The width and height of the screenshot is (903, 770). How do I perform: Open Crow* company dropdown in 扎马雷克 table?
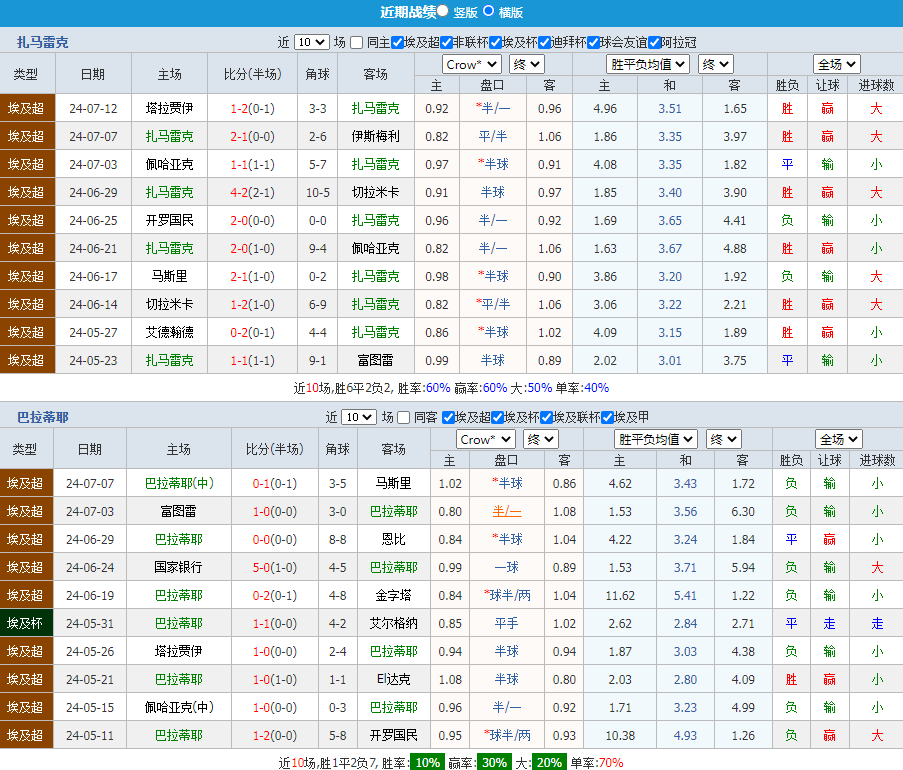click(471, 65)
